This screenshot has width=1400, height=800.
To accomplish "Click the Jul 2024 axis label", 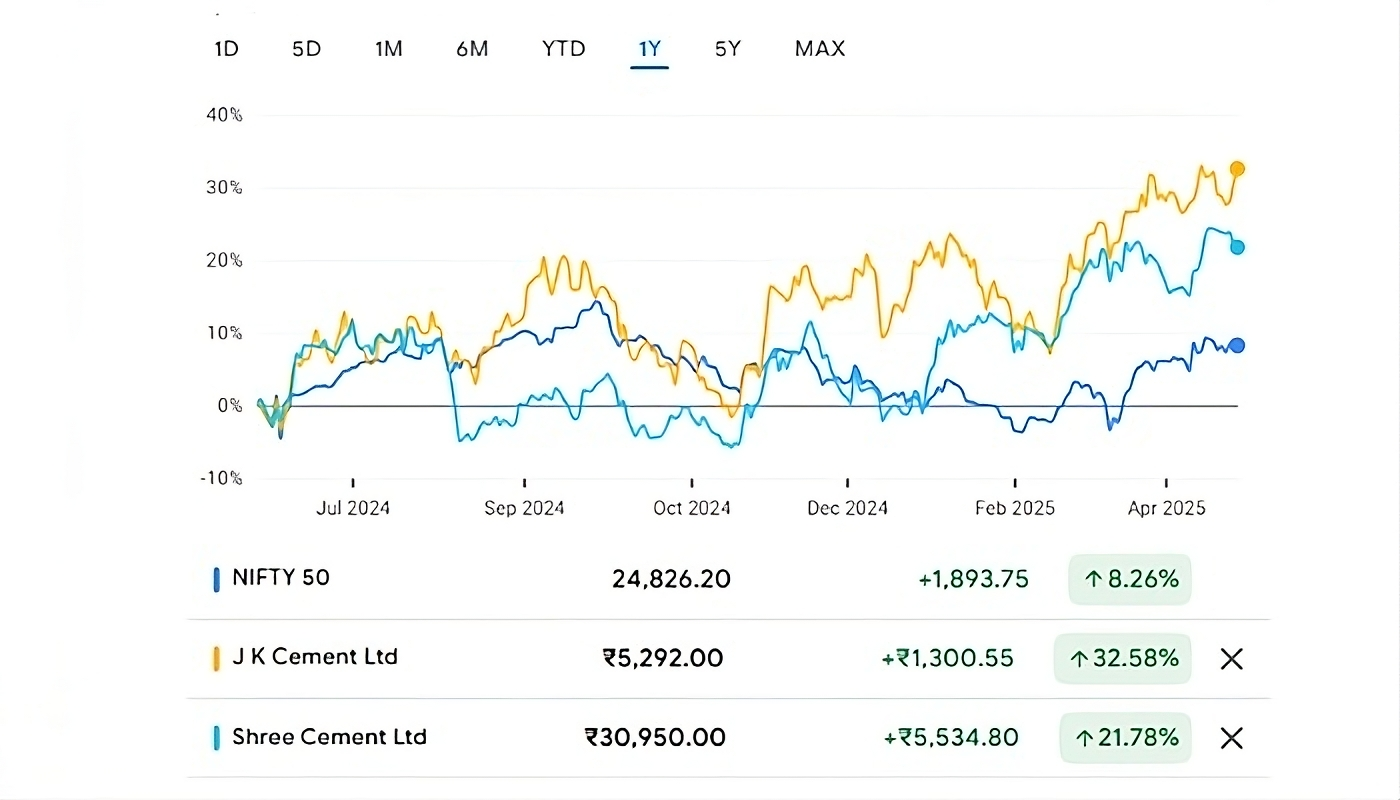I will pyautogui.click(x=353, y=509).
